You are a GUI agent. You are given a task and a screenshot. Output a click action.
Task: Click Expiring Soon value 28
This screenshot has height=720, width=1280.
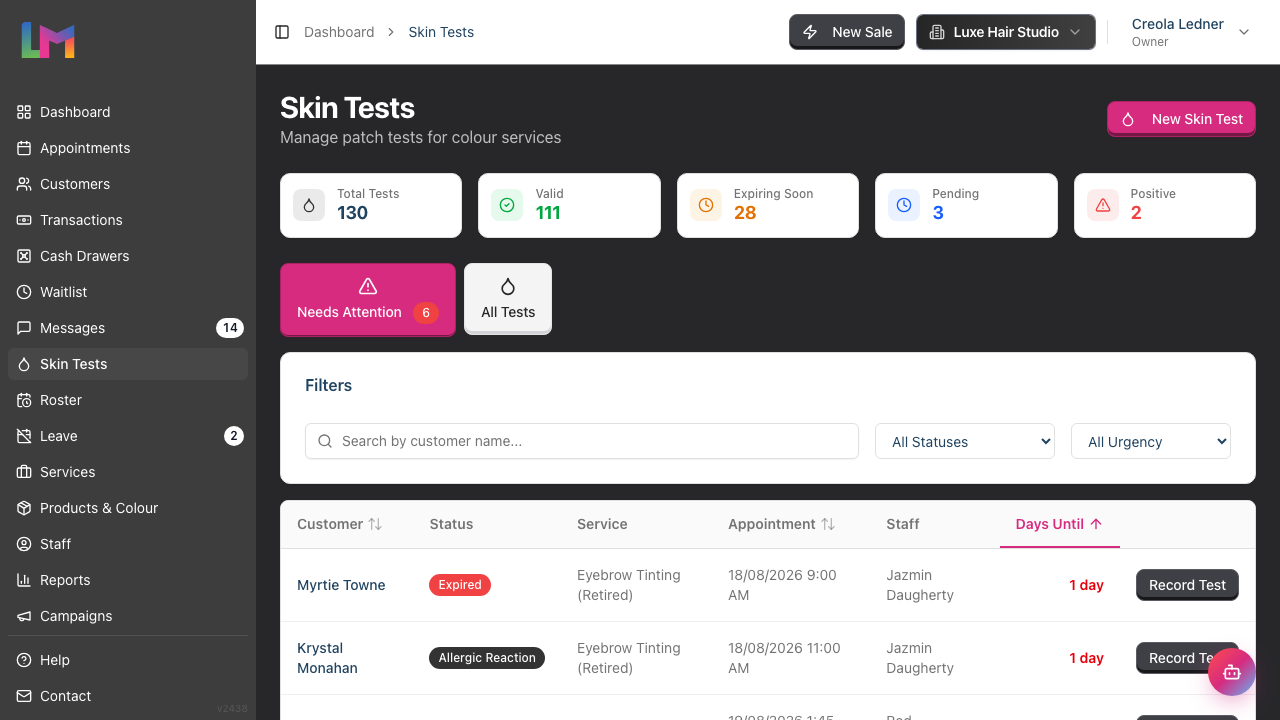745,213
